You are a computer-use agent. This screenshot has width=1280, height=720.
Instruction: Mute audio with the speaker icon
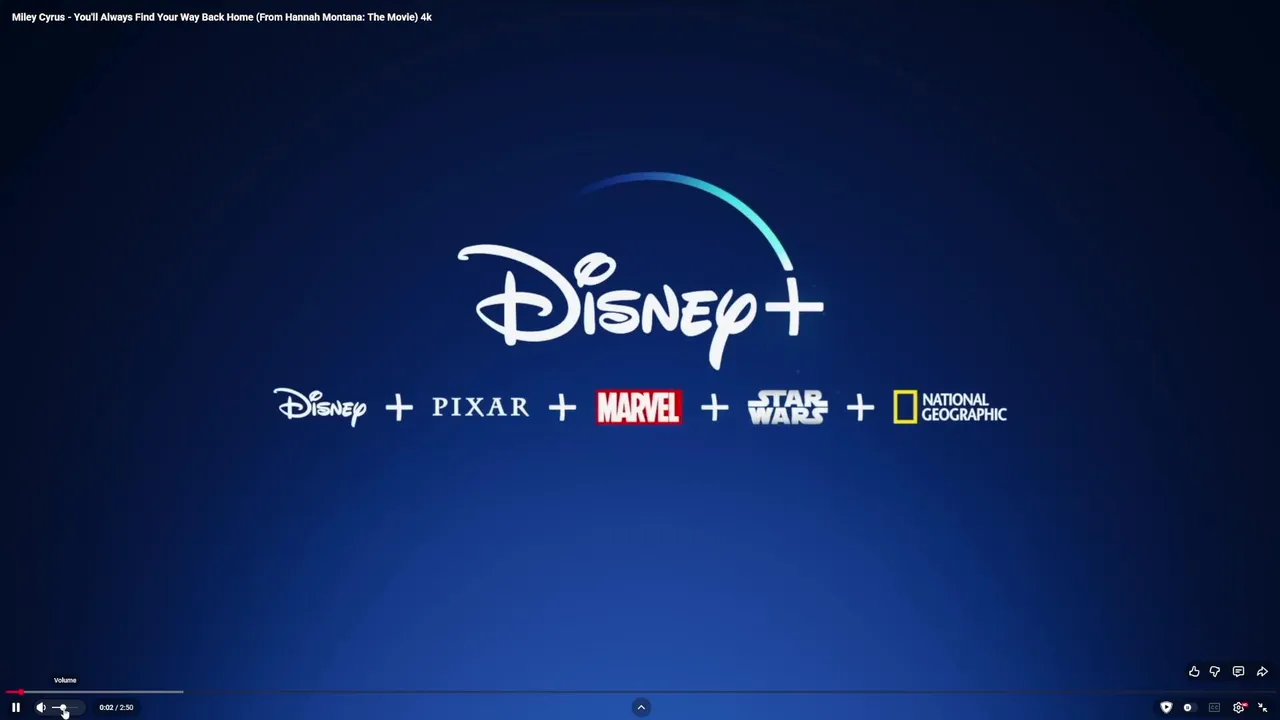[41, 707]
